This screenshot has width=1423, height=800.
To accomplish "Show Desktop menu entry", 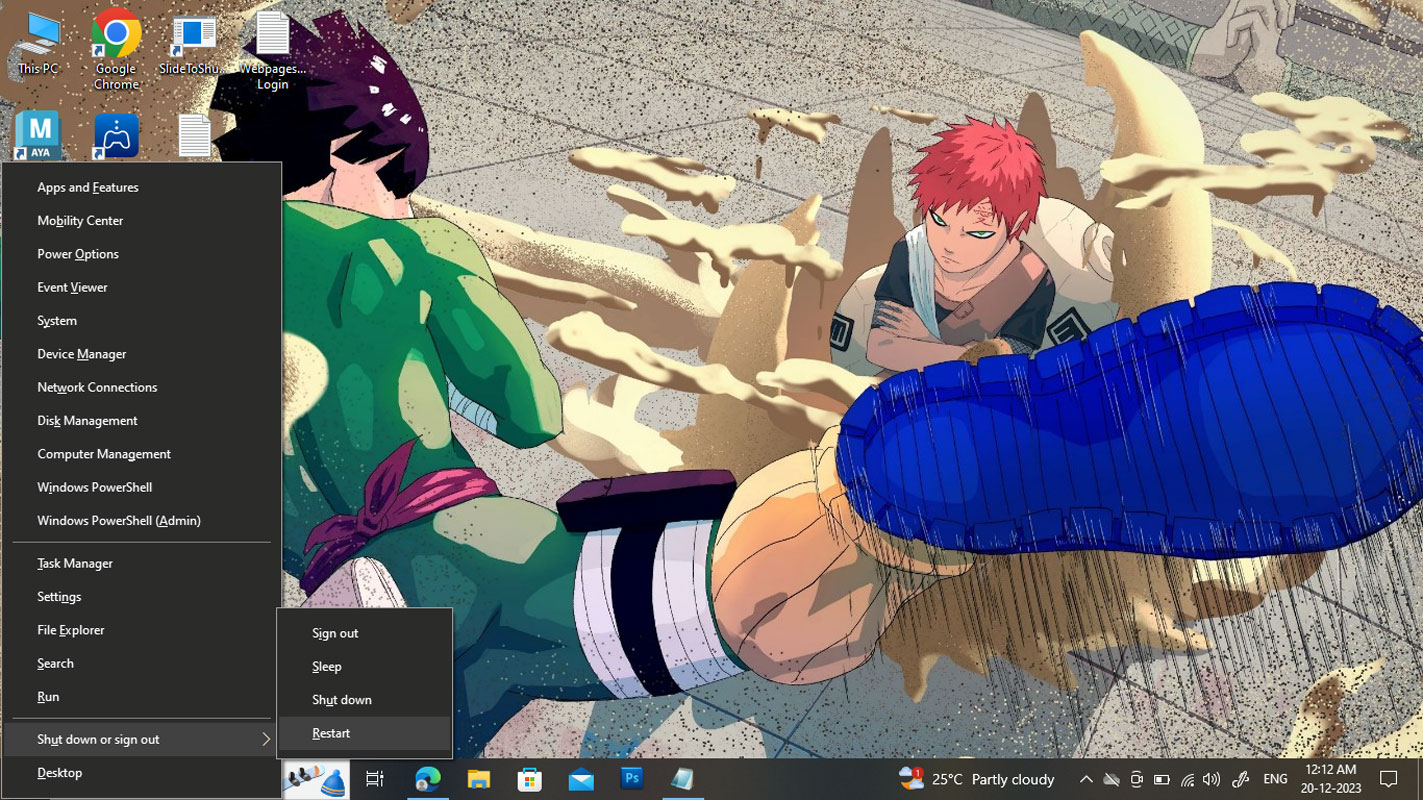I will (x=142, y=773).
